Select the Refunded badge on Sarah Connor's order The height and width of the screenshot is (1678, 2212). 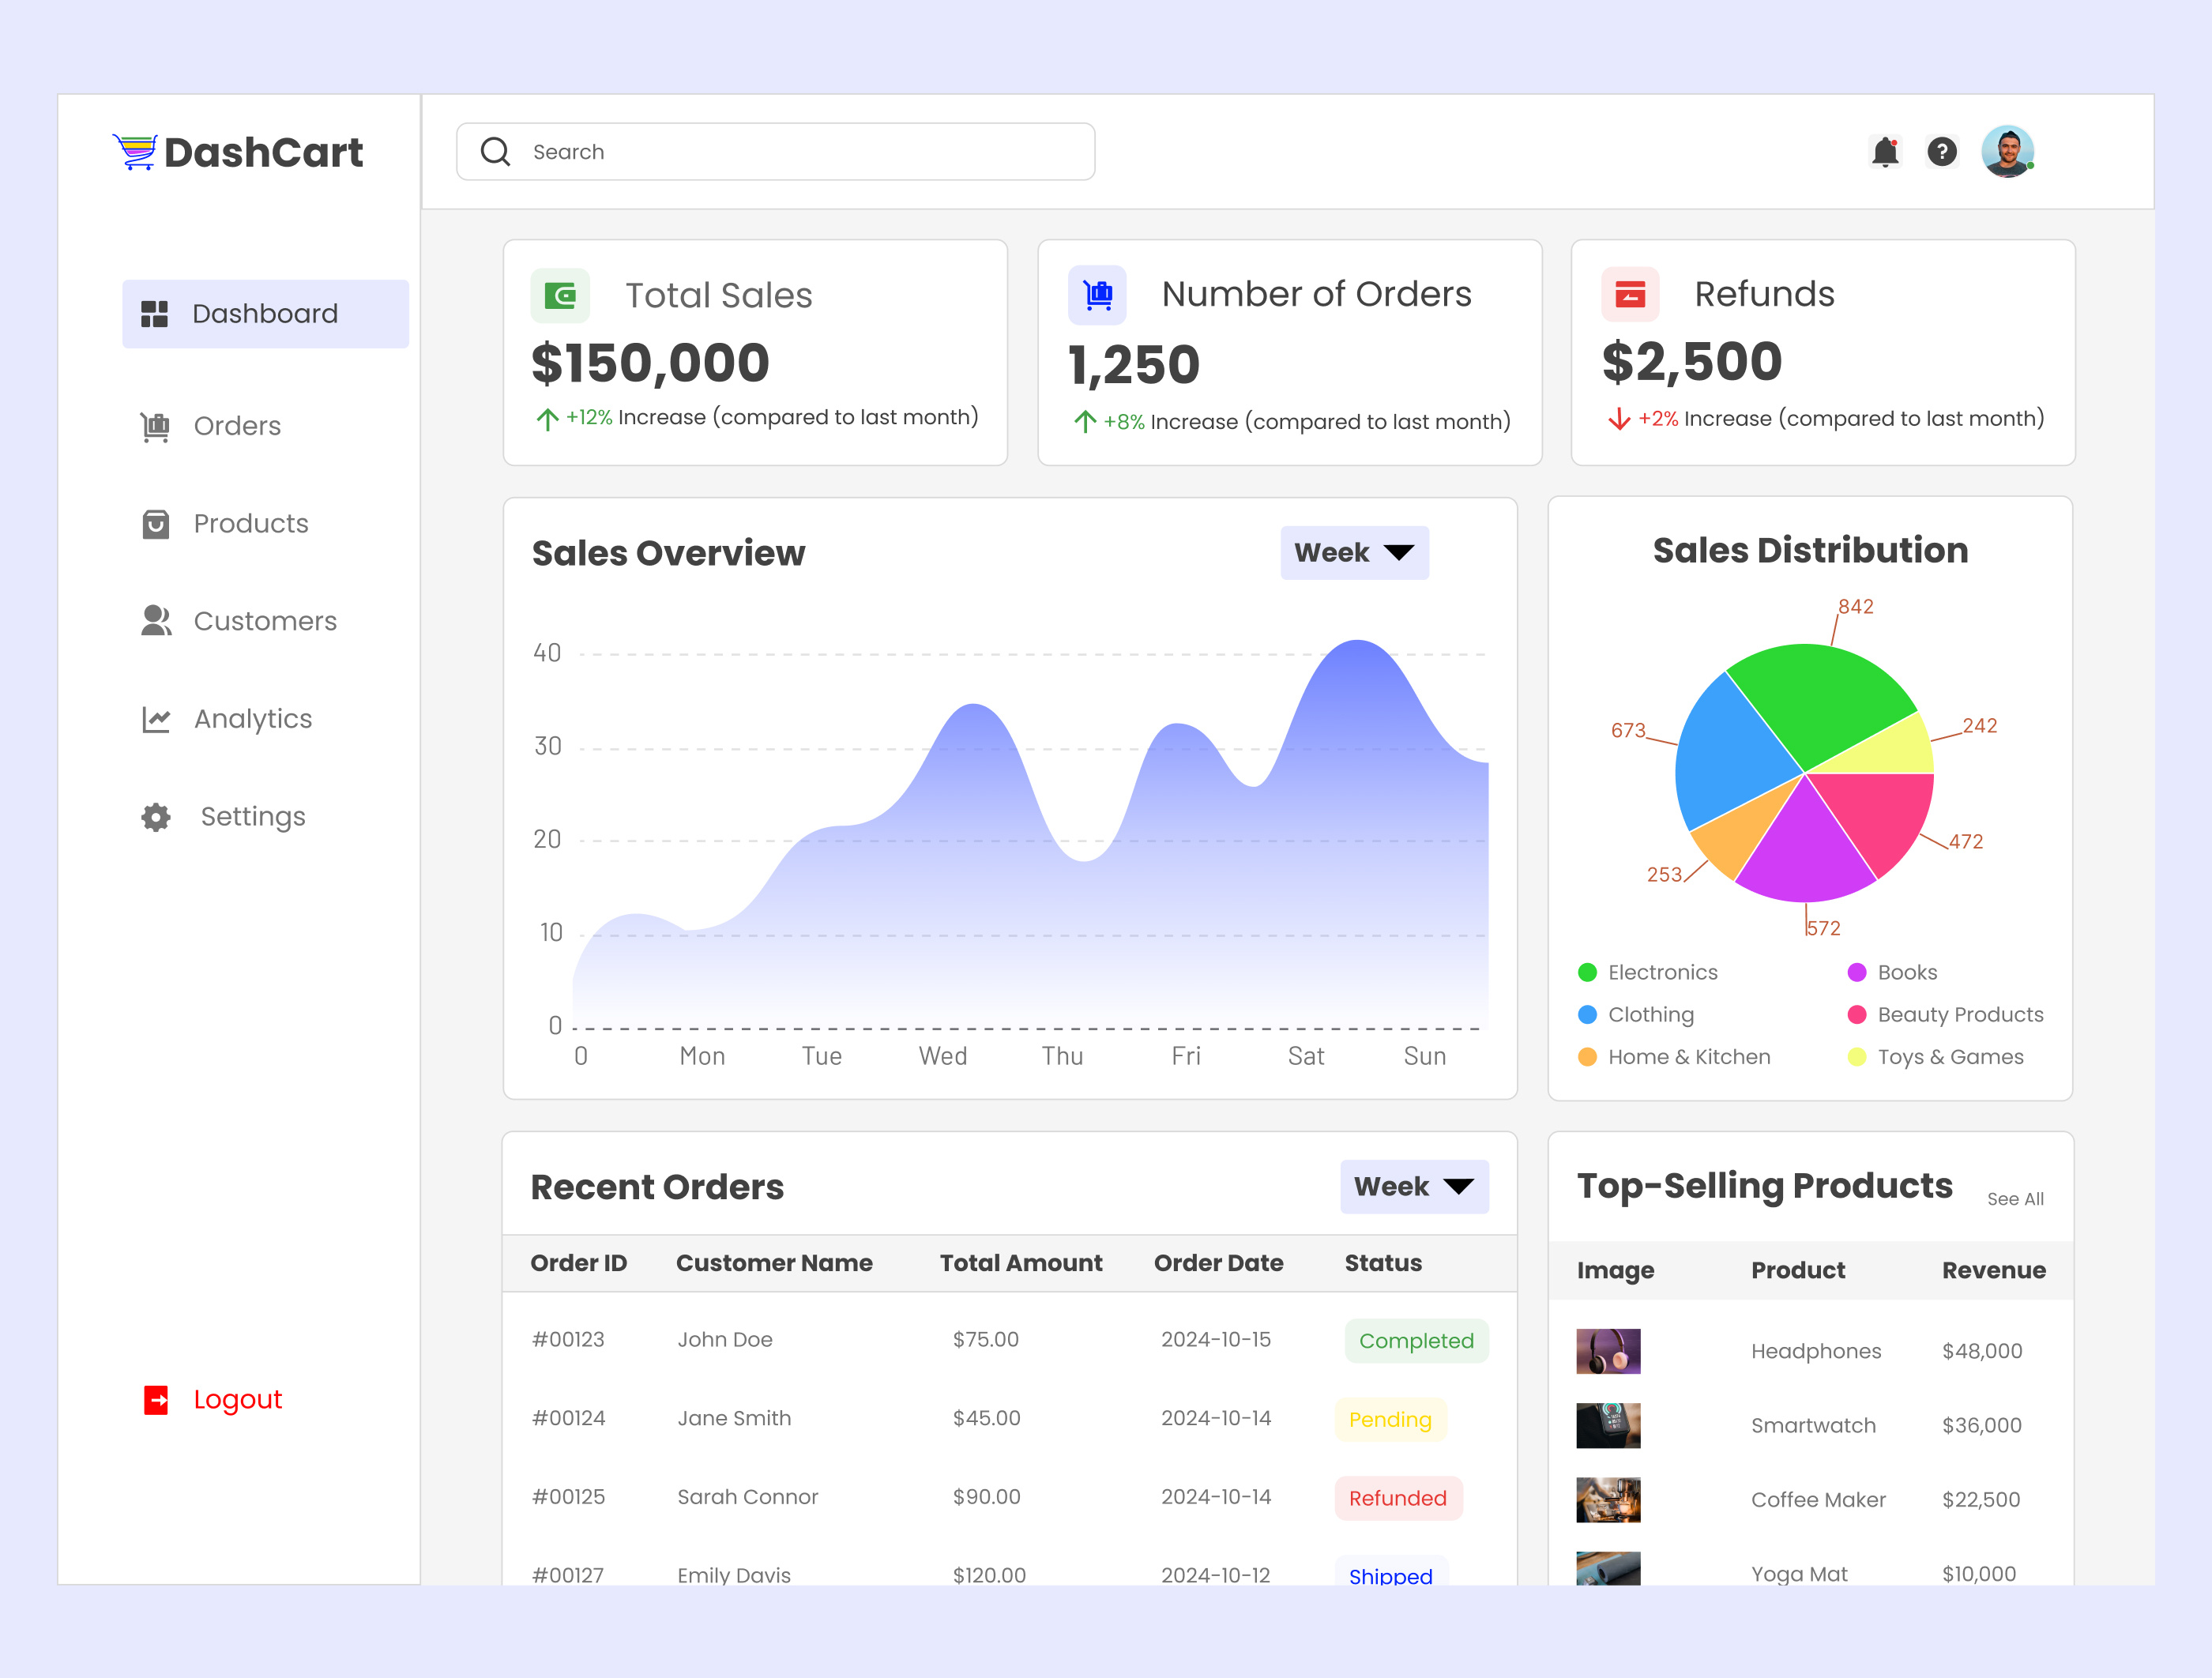[x=1397, y=1497]
